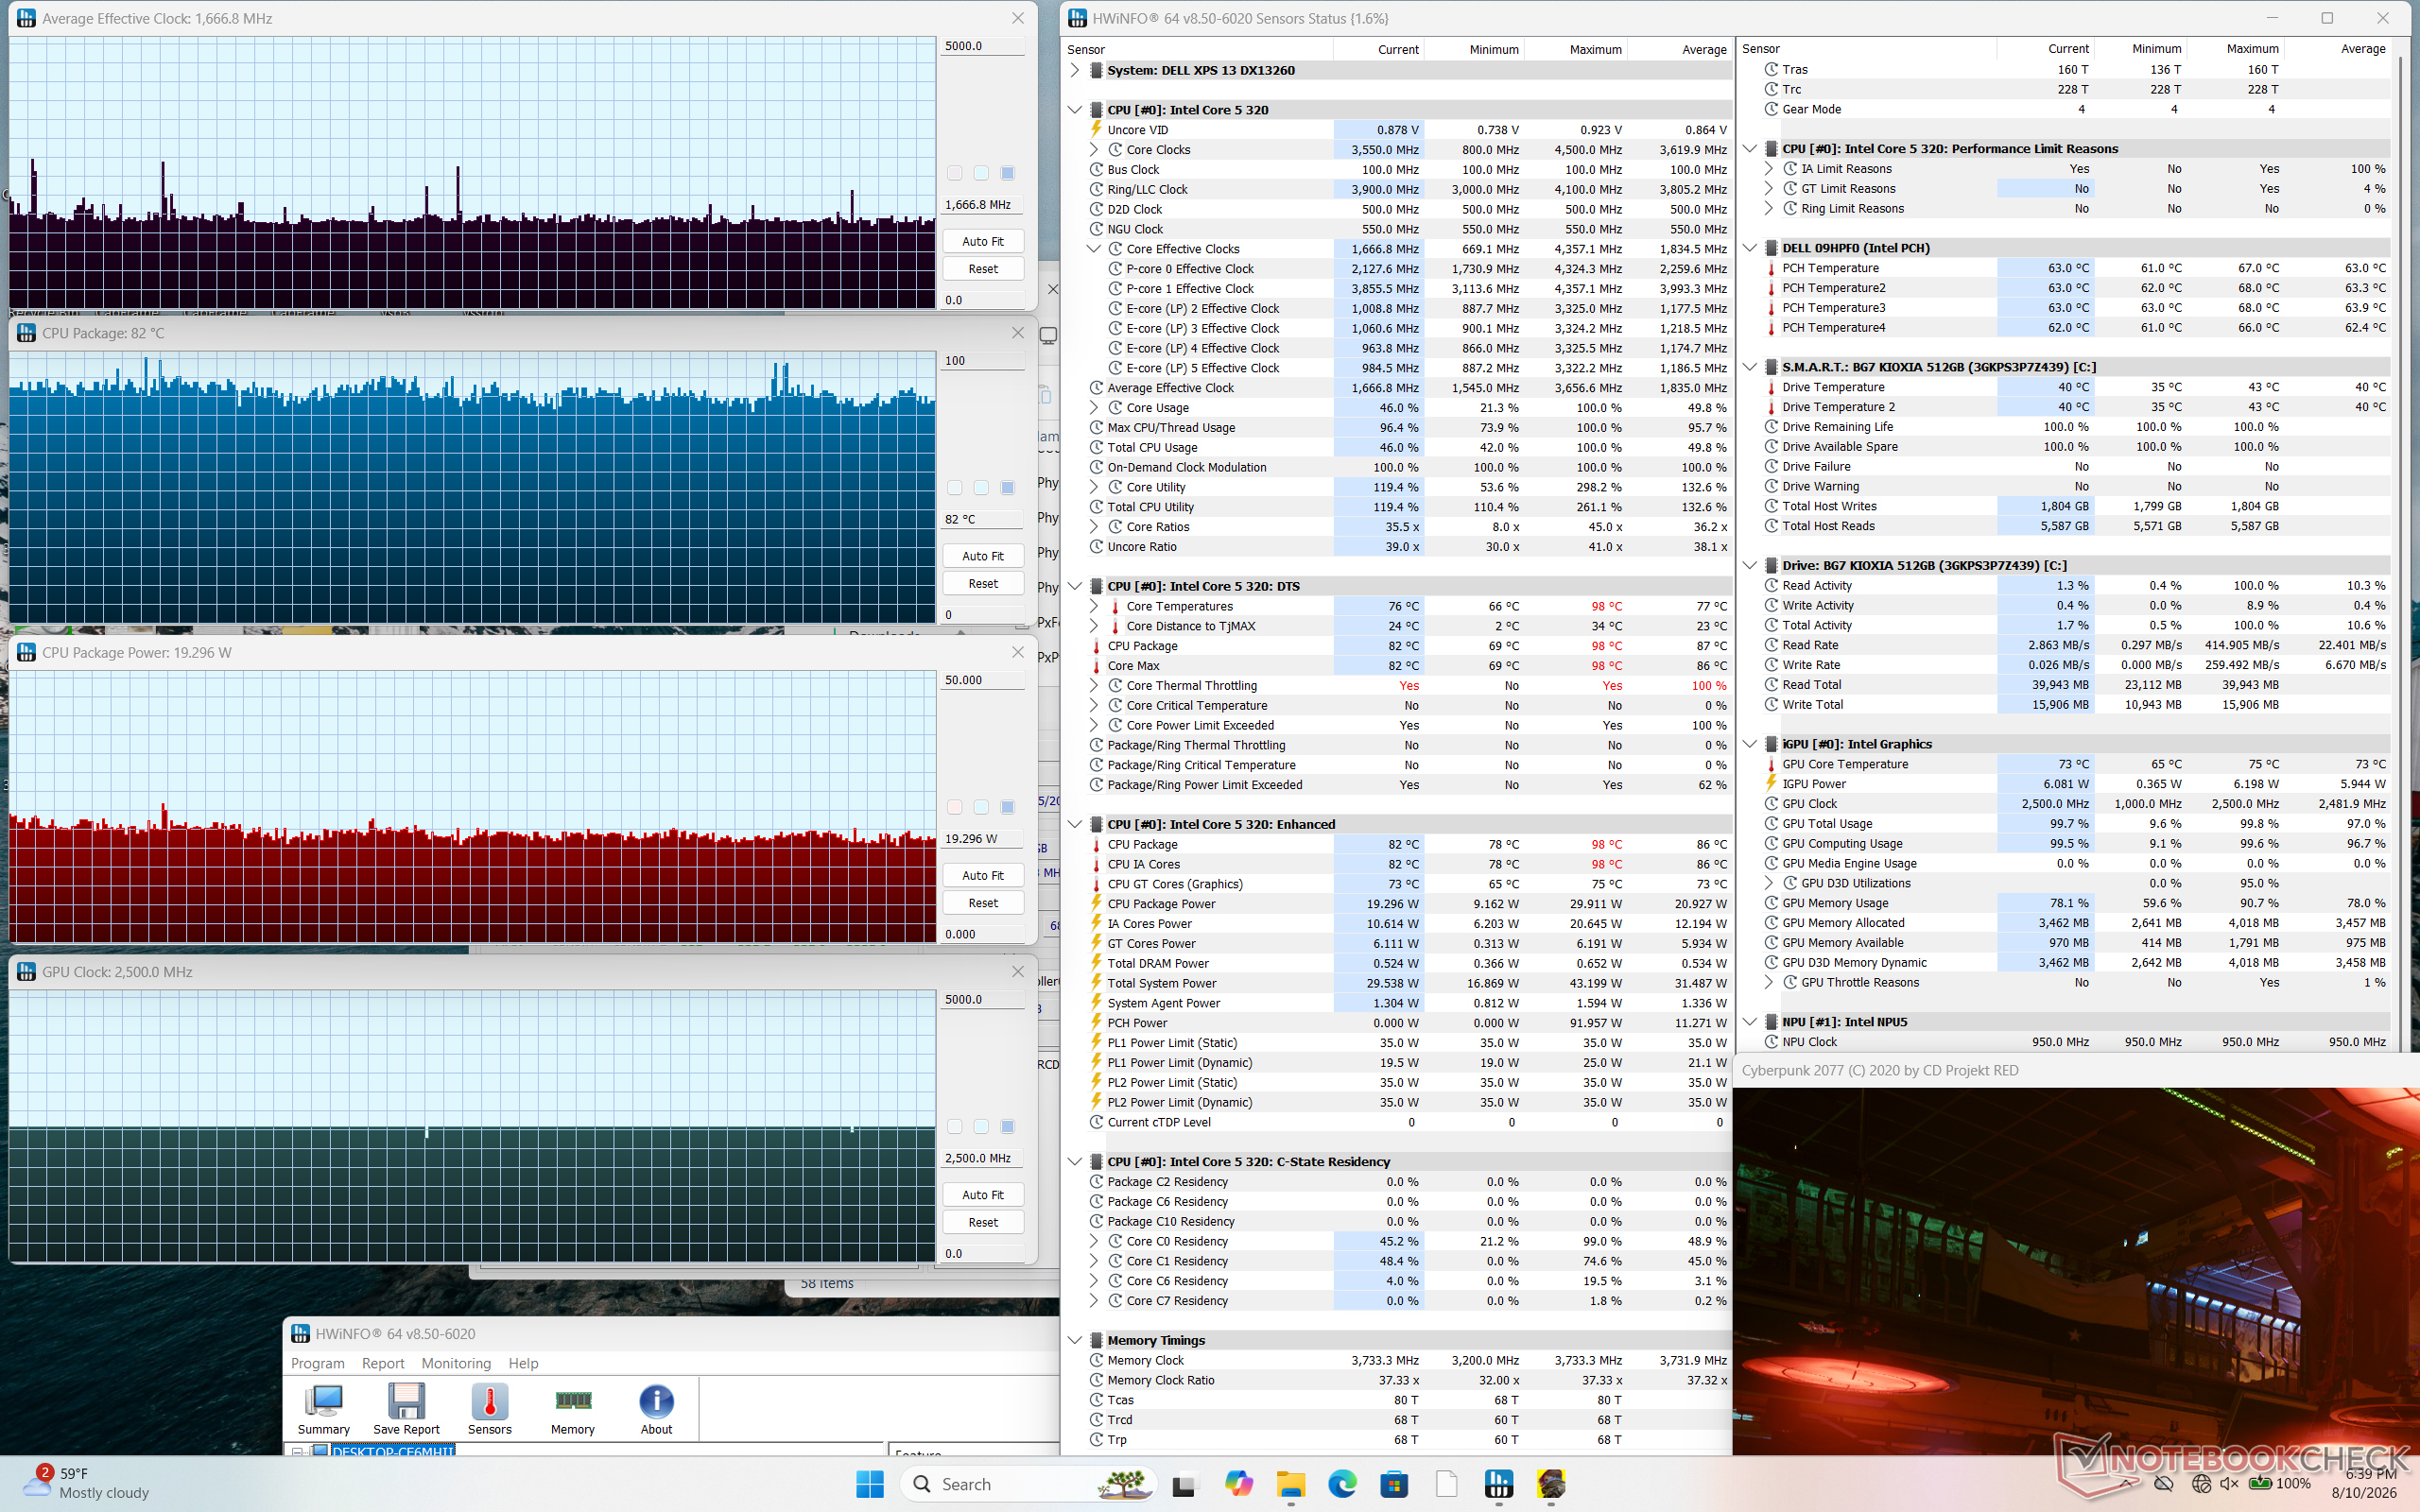Open the Help menu in HWiNFO

(x=523, y=1363)
